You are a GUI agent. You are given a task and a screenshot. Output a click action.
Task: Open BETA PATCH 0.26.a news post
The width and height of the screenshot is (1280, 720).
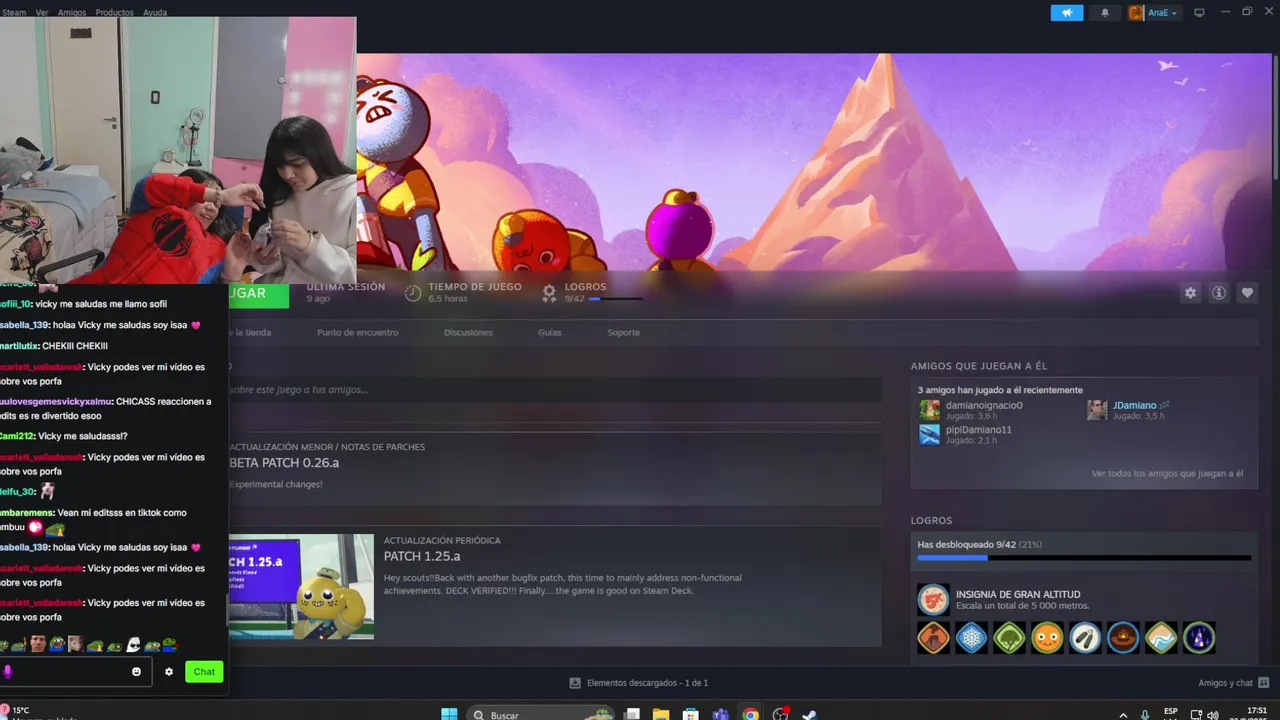[x=284, y=463]
